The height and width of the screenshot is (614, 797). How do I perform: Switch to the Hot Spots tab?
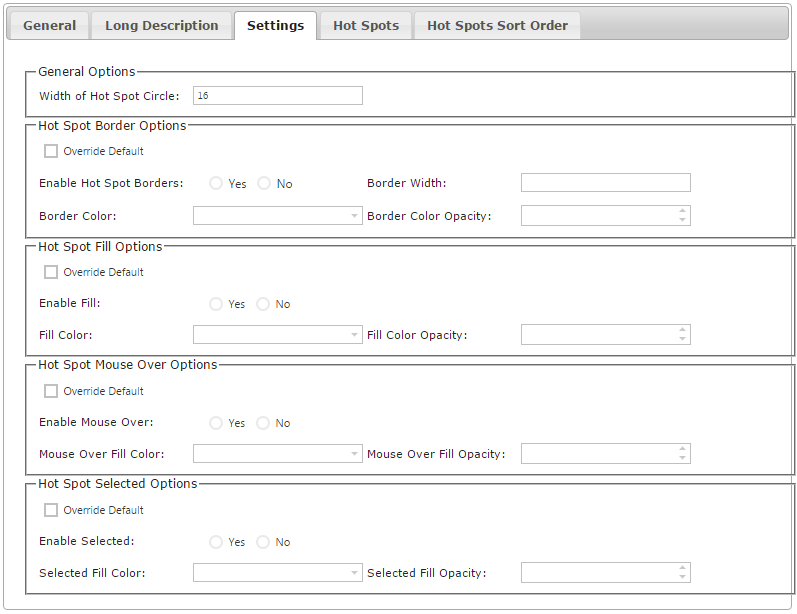[x=366, y=25]
